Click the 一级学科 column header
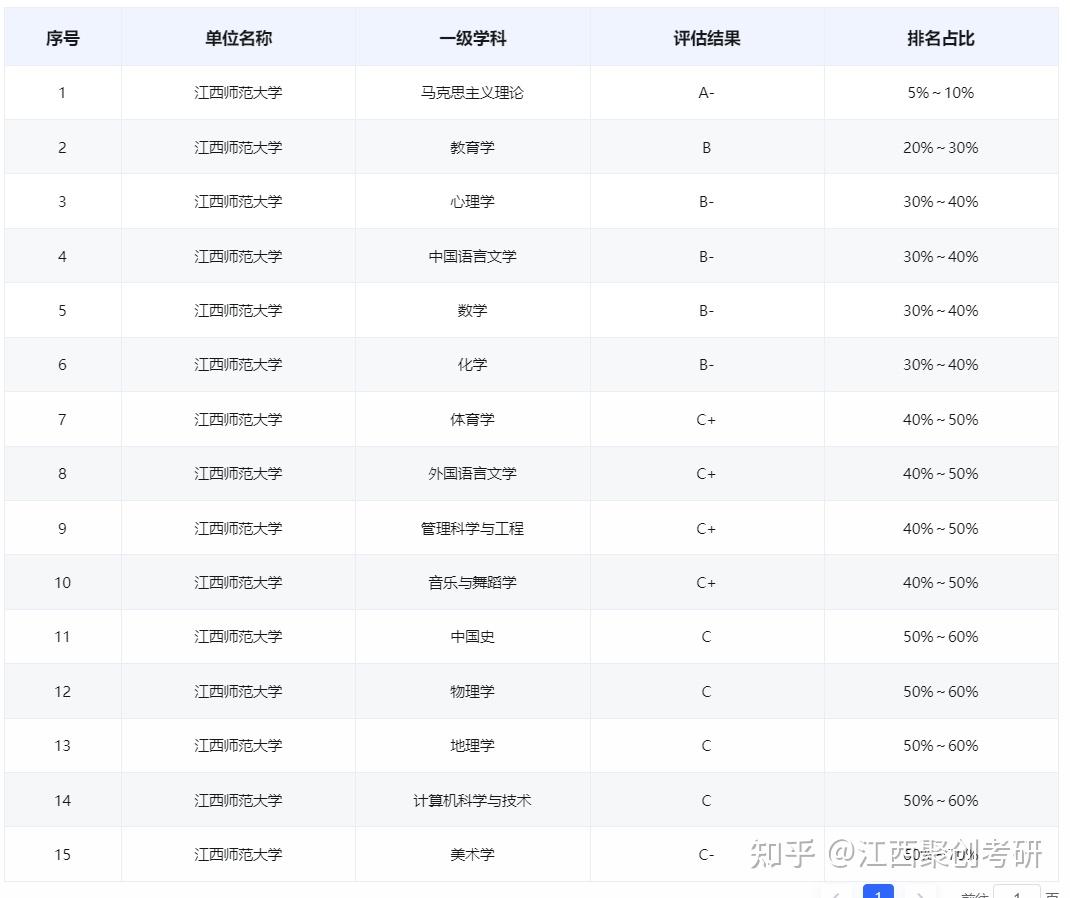 pos(472,38)
